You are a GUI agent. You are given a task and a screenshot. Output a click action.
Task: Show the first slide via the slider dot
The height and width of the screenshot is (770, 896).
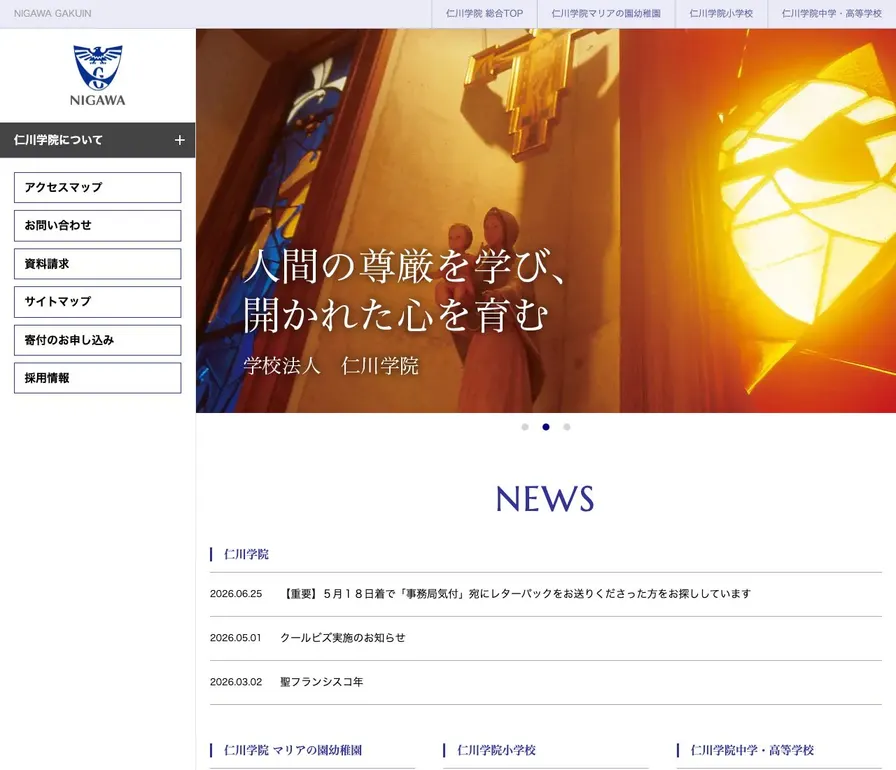pyautogui.click(x=525, y=427)
